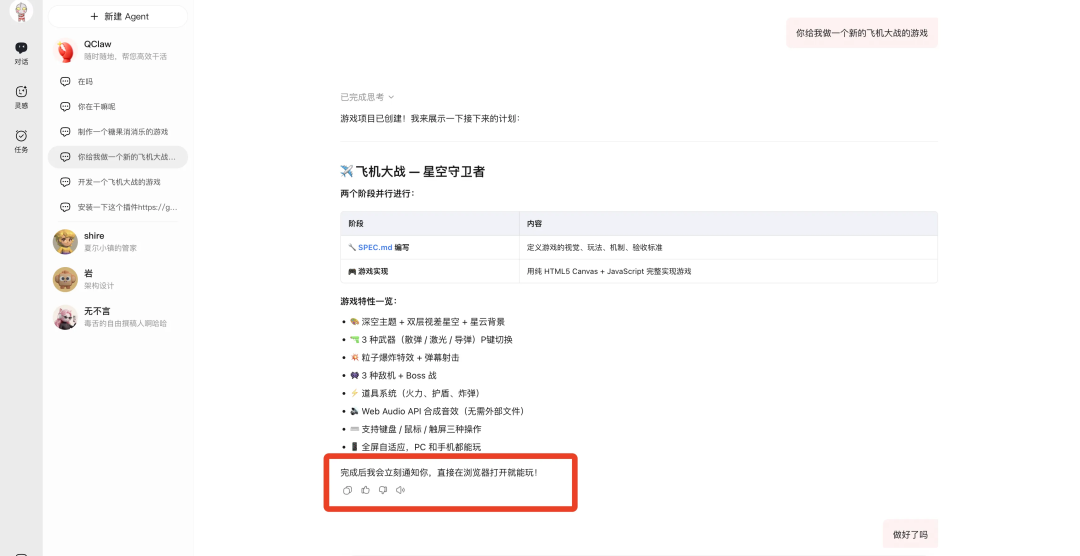The width and height of the screenshot is (1080, 556).
Task: Click the line 游戏项目已创建！我来展示一下接下来的计划
Action: (x=430, y=119)
